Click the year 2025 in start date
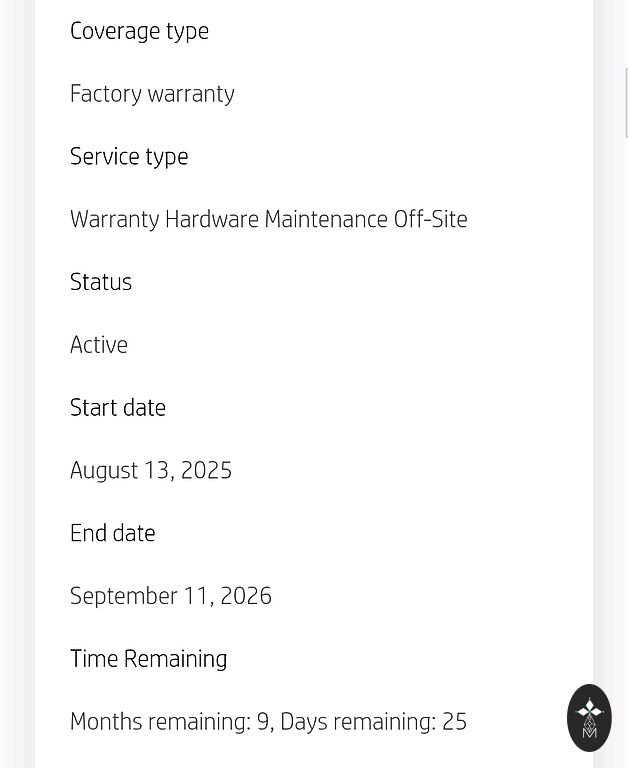Screen dimensions: 628x768 click(206, 471)
